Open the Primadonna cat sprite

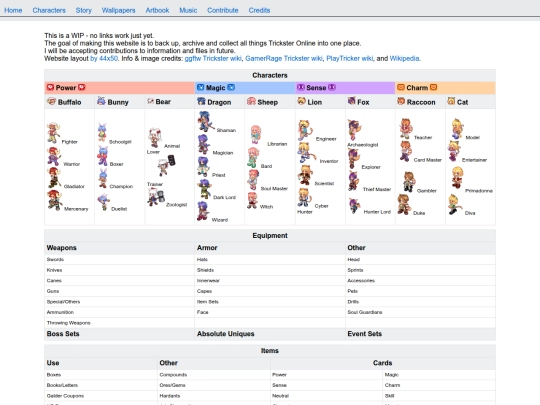(458, 178)
